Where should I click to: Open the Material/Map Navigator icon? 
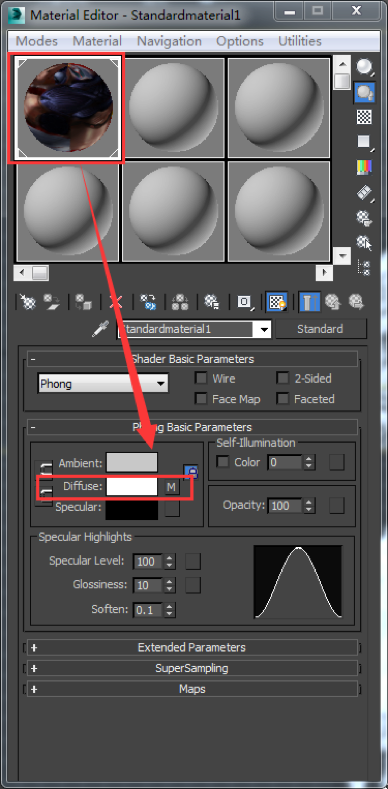[364, 267]
